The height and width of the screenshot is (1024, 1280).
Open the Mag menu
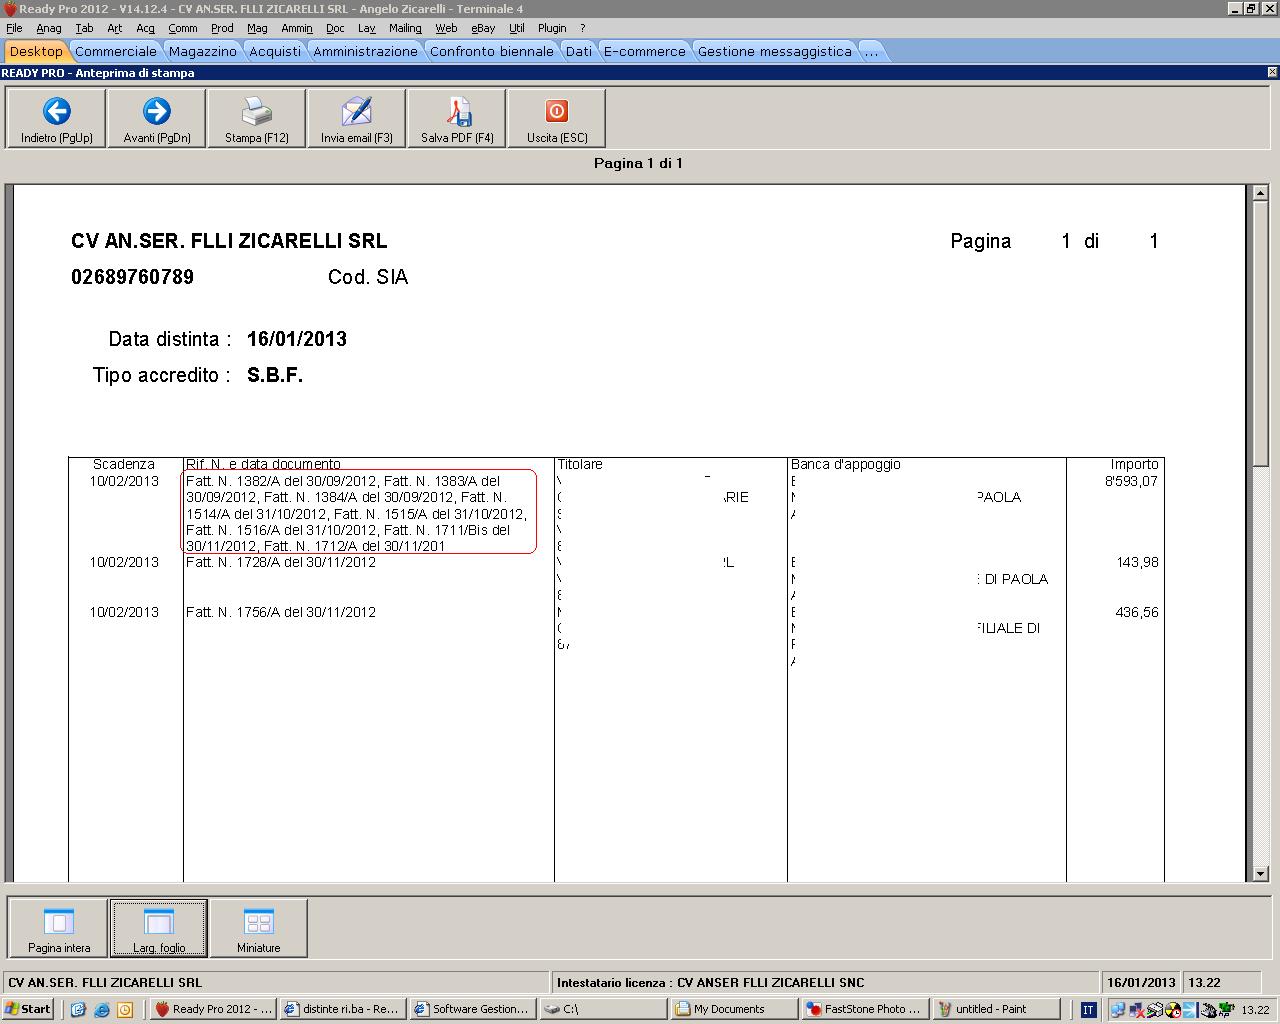tap(257, 28)
